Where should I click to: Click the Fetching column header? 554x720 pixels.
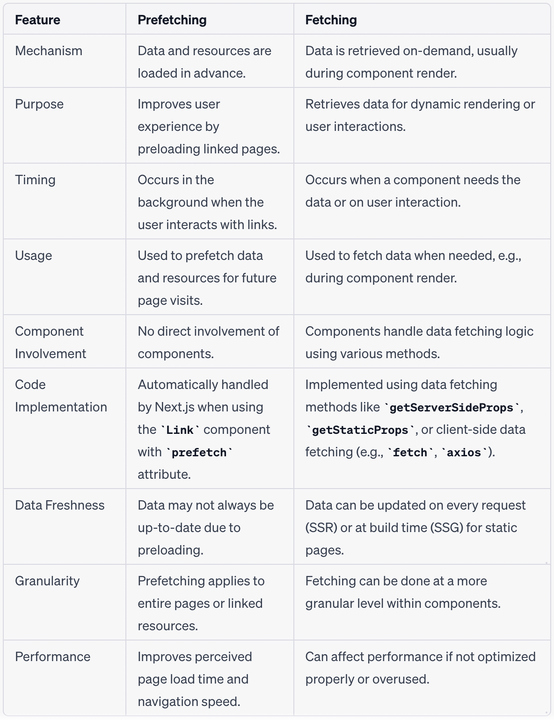(331, 20)
